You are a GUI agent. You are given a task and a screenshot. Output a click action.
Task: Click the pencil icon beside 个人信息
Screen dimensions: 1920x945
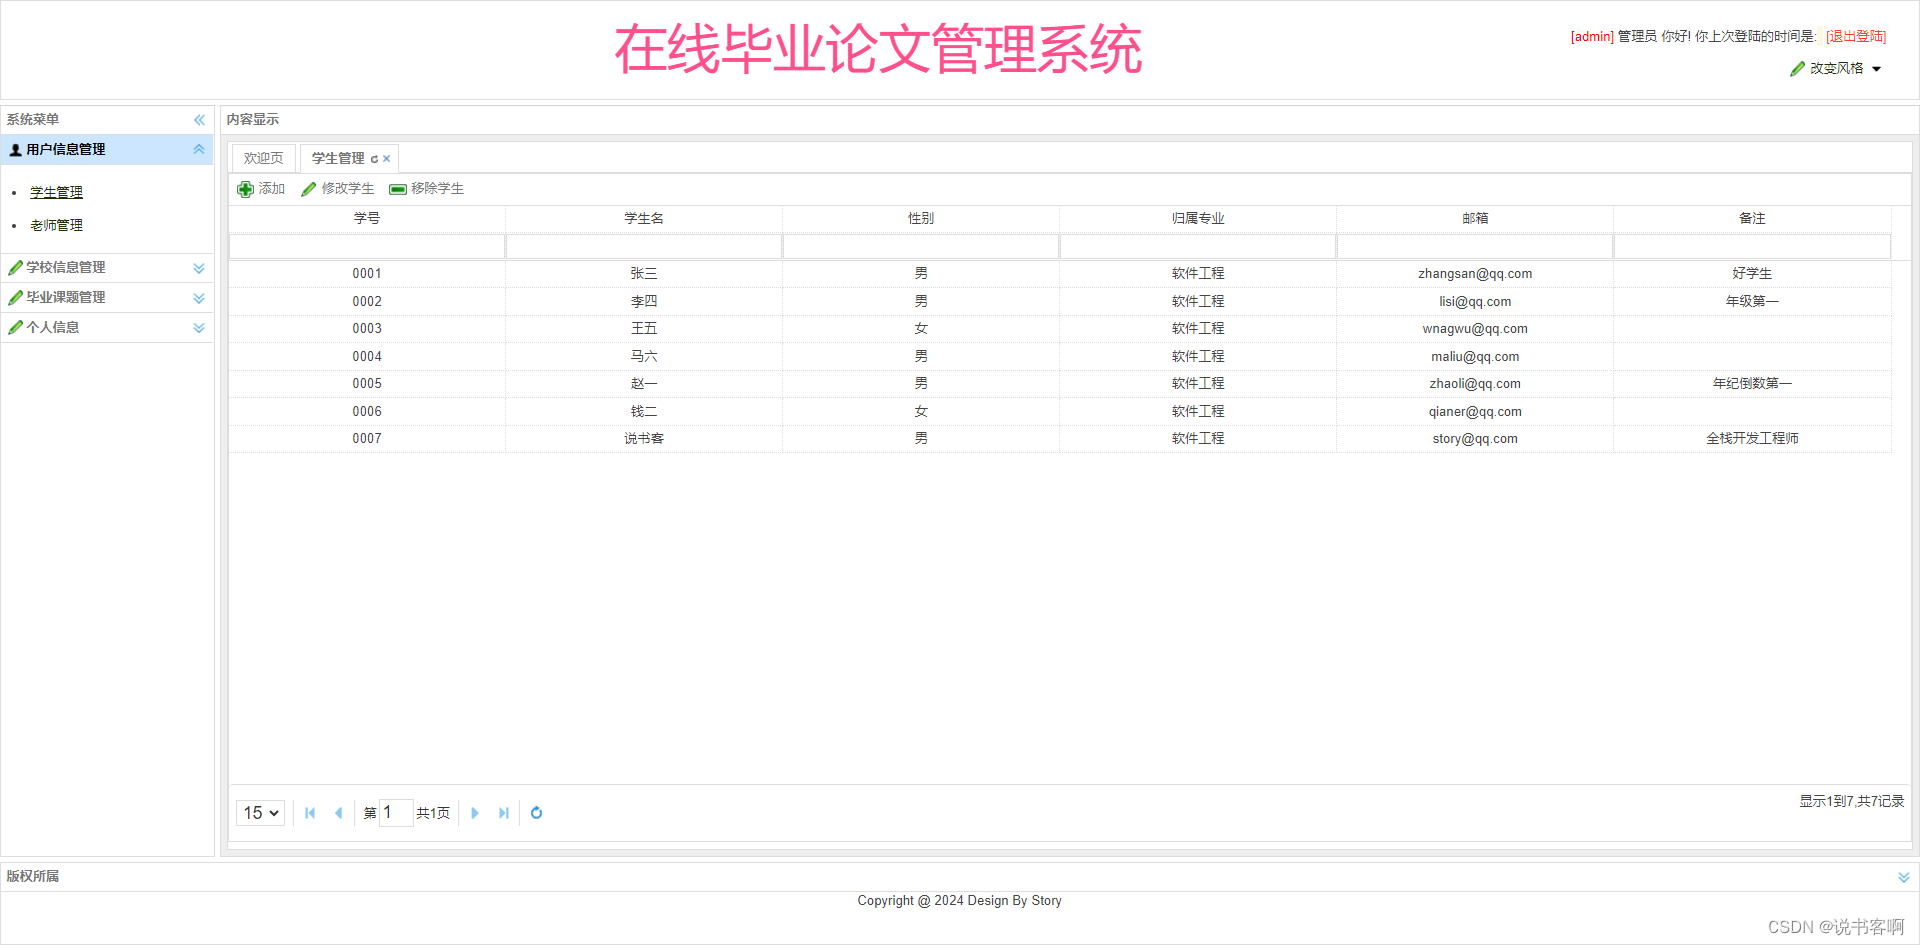click(15, 328)
